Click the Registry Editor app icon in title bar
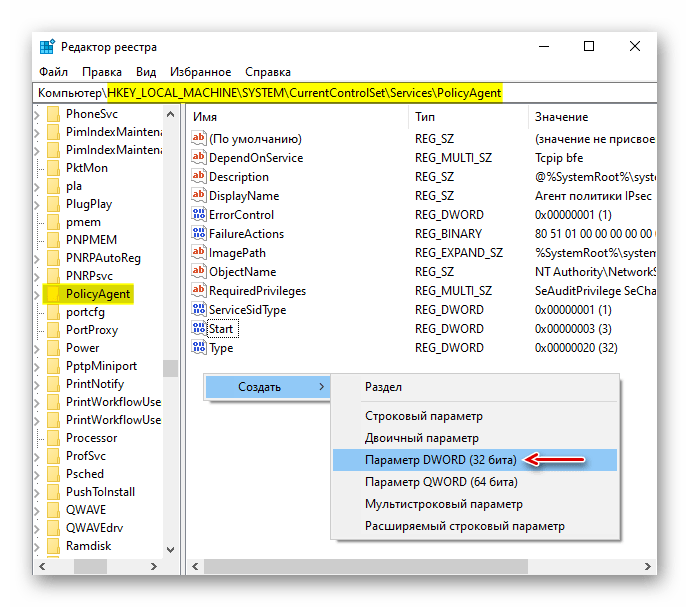Screen dimensions: 689x607 (x=47, y=47)
